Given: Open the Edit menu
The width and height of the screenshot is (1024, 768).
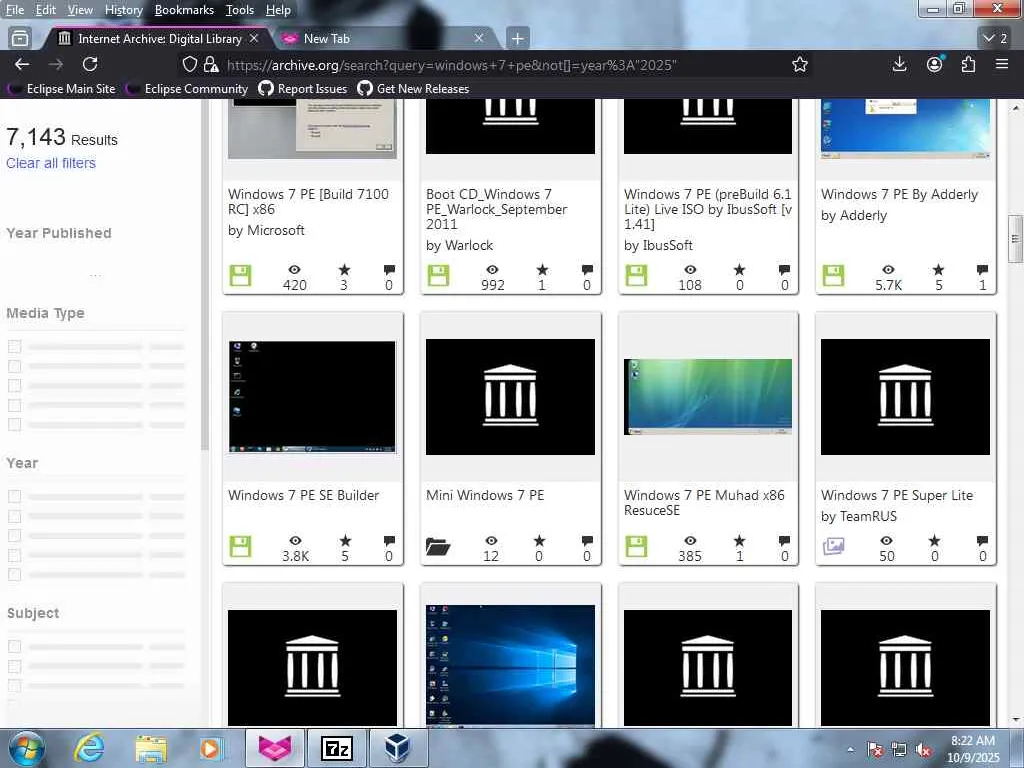Looking at the screenshot, I should (x=46, y=10).
